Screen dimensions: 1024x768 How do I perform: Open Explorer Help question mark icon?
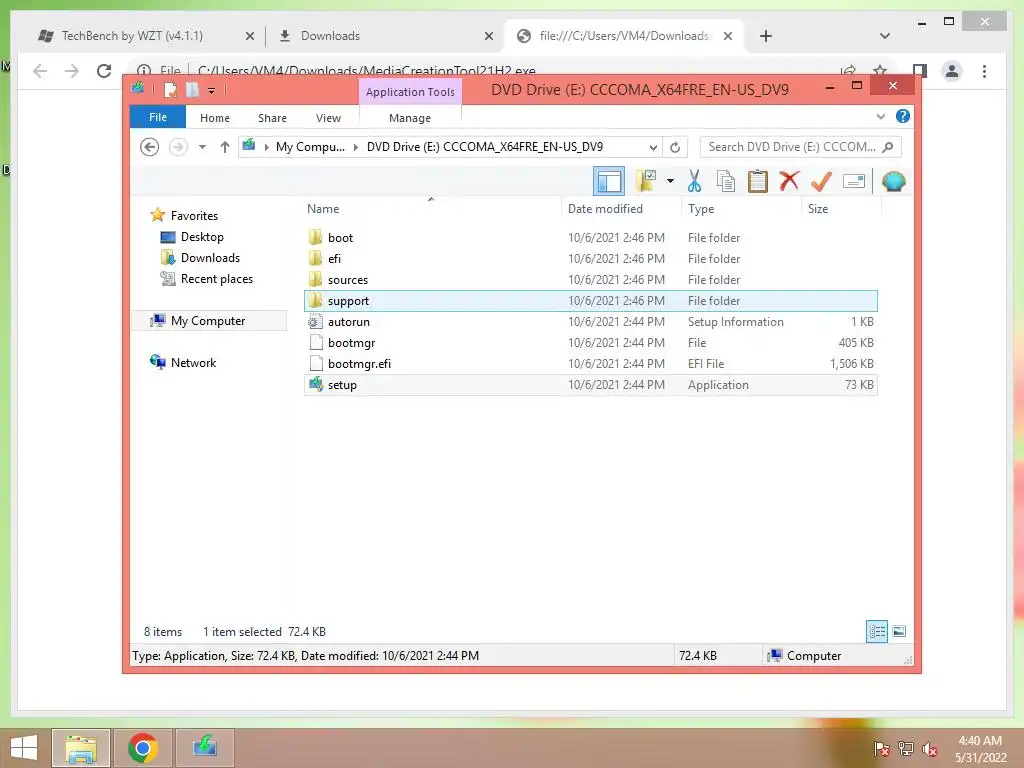(x=903, y=116)
